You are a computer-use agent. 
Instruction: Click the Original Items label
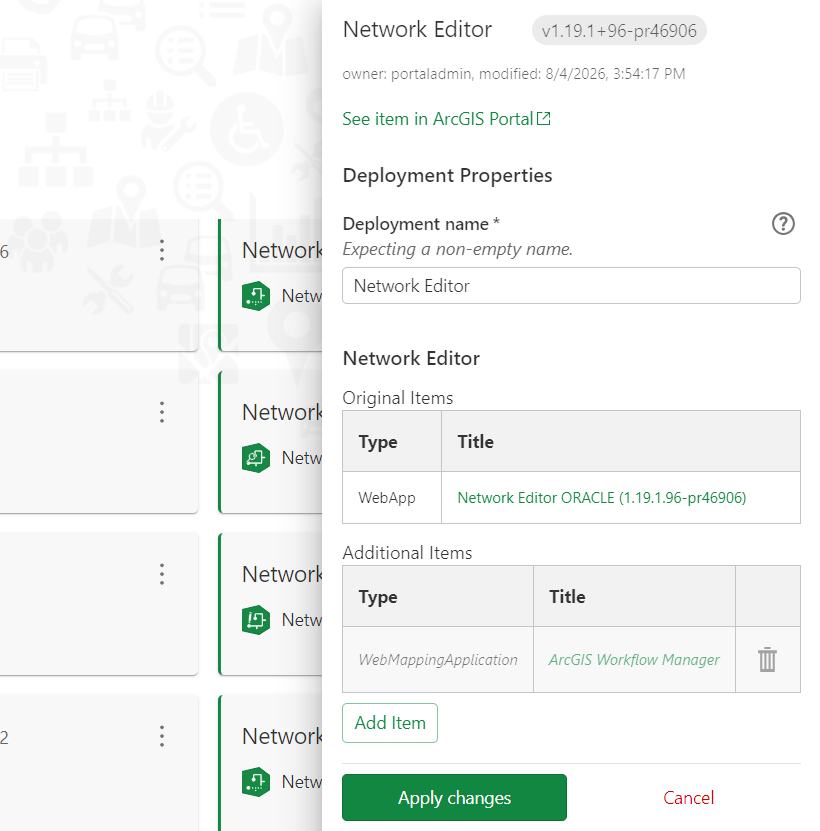398,398
